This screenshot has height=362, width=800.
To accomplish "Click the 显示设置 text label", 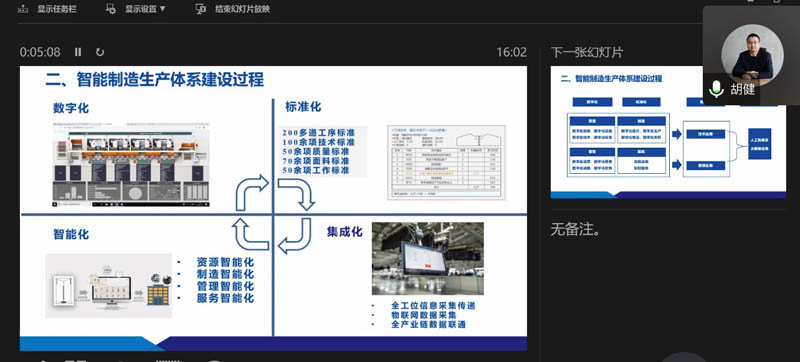I will 141,9.
